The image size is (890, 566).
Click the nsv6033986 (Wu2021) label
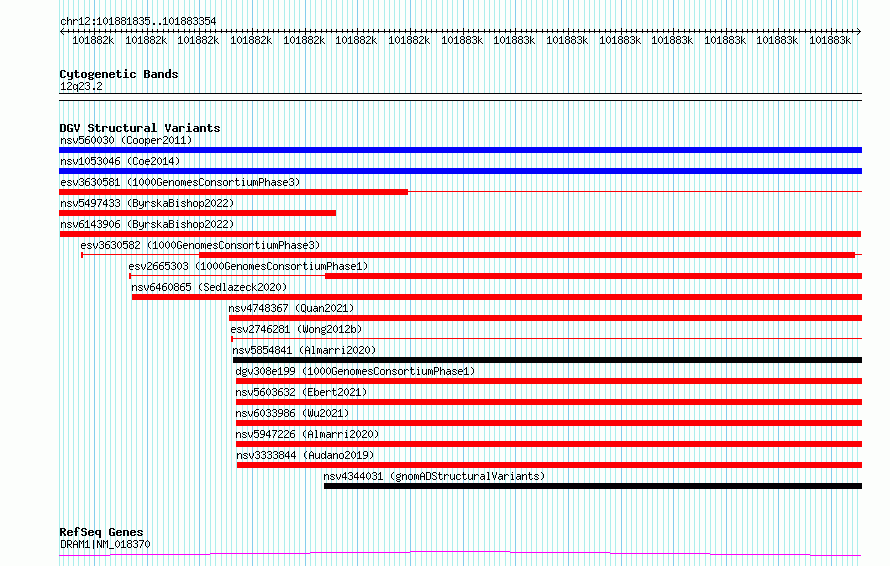(292, 413)
